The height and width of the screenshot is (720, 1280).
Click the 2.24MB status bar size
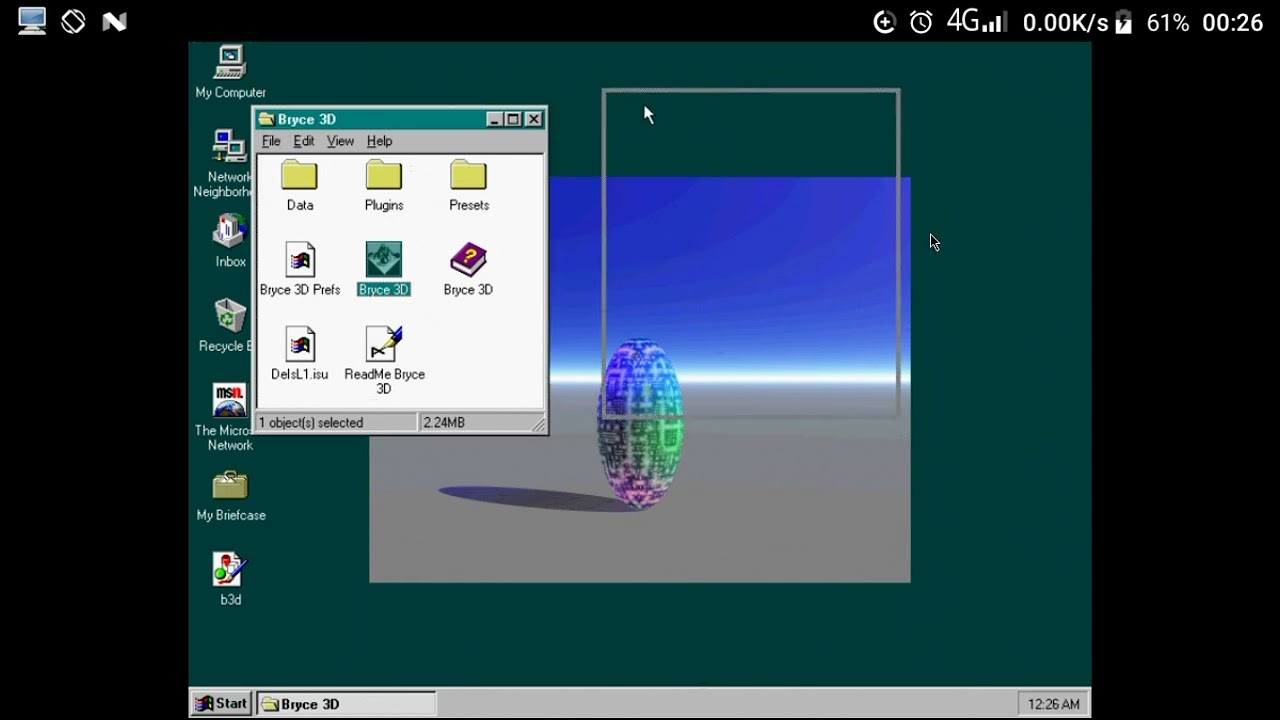pyautogui.click(x=444, y=423)
